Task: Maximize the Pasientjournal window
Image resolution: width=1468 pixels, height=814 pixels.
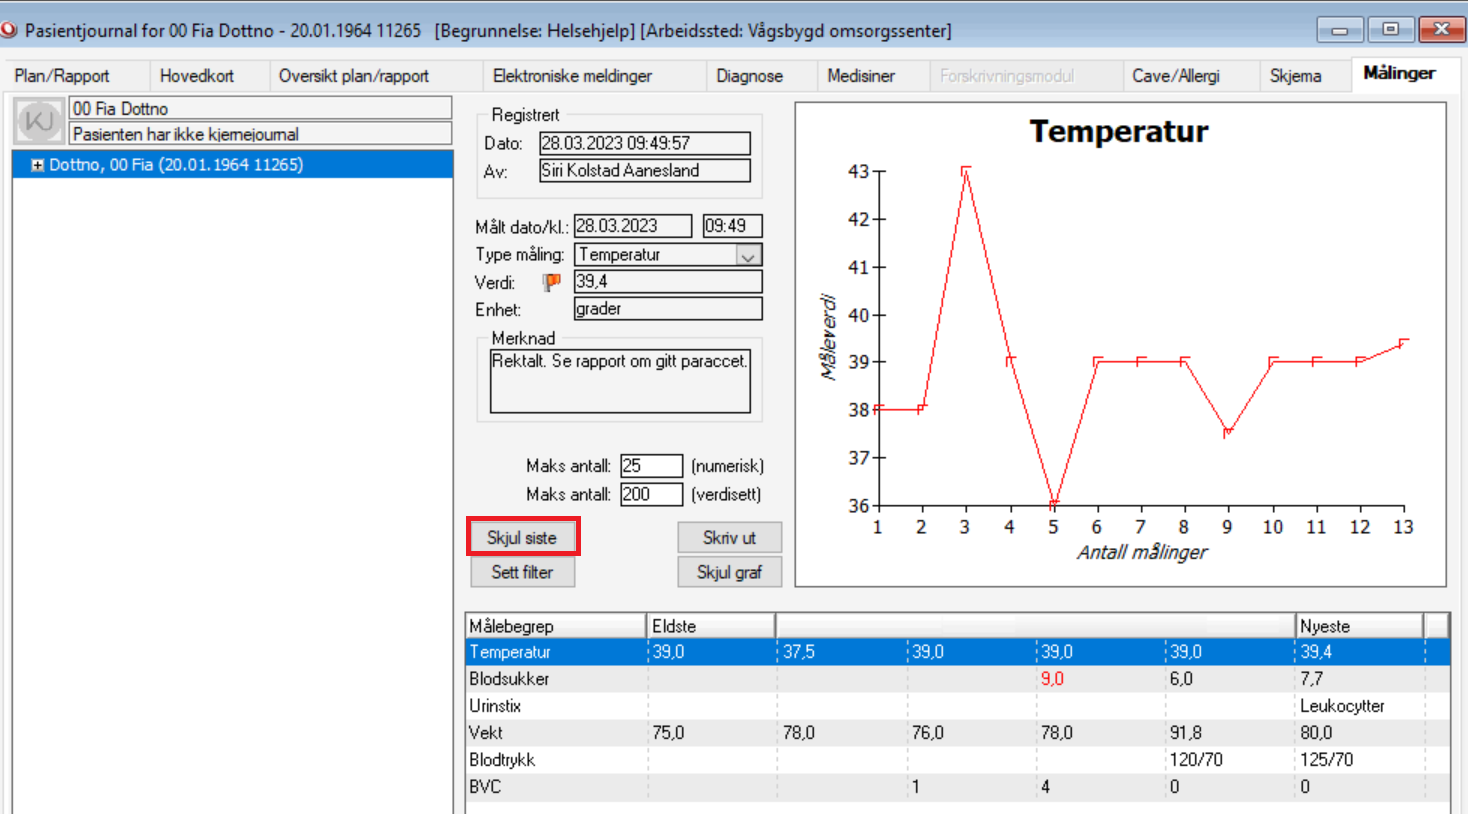Action: (x=1390, y=30)
